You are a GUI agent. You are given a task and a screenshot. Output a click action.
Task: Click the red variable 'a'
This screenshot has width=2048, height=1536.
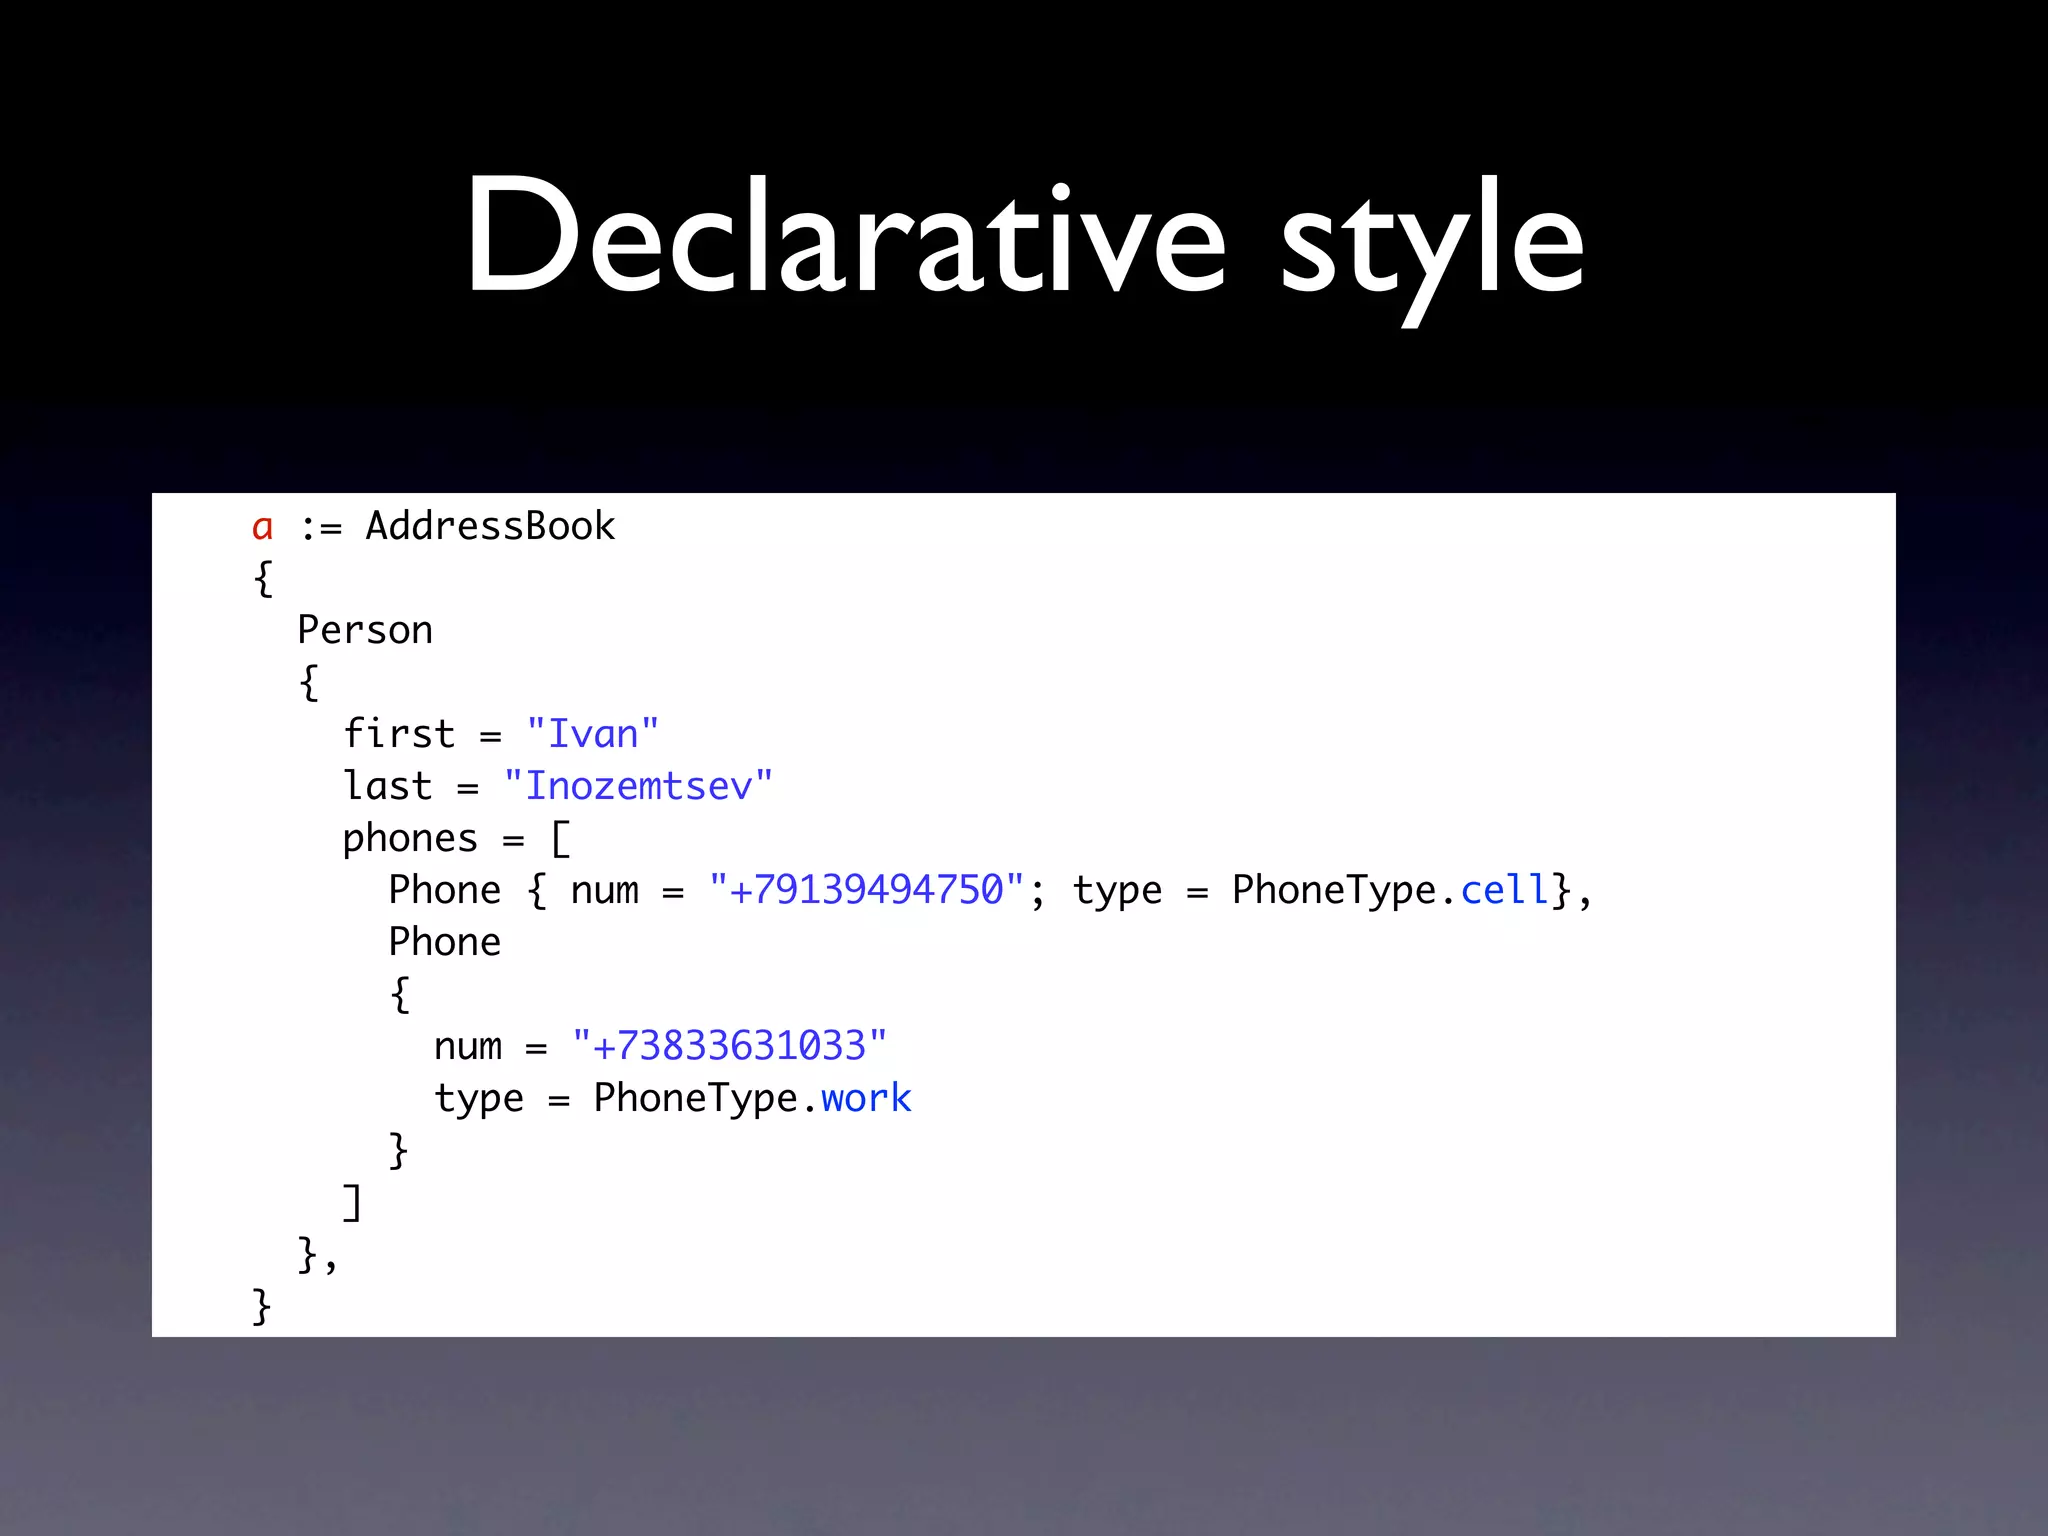tap(262, 527)
